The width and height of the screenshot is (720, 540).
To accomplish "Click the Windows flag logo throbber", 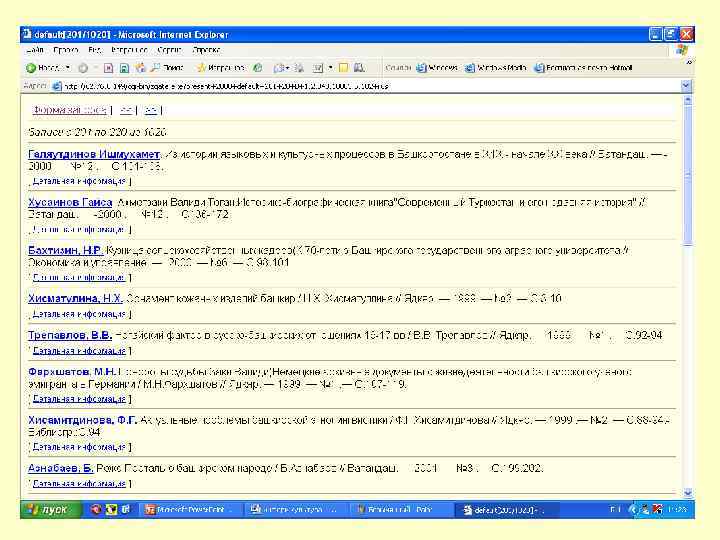I will tap(682, 50).
